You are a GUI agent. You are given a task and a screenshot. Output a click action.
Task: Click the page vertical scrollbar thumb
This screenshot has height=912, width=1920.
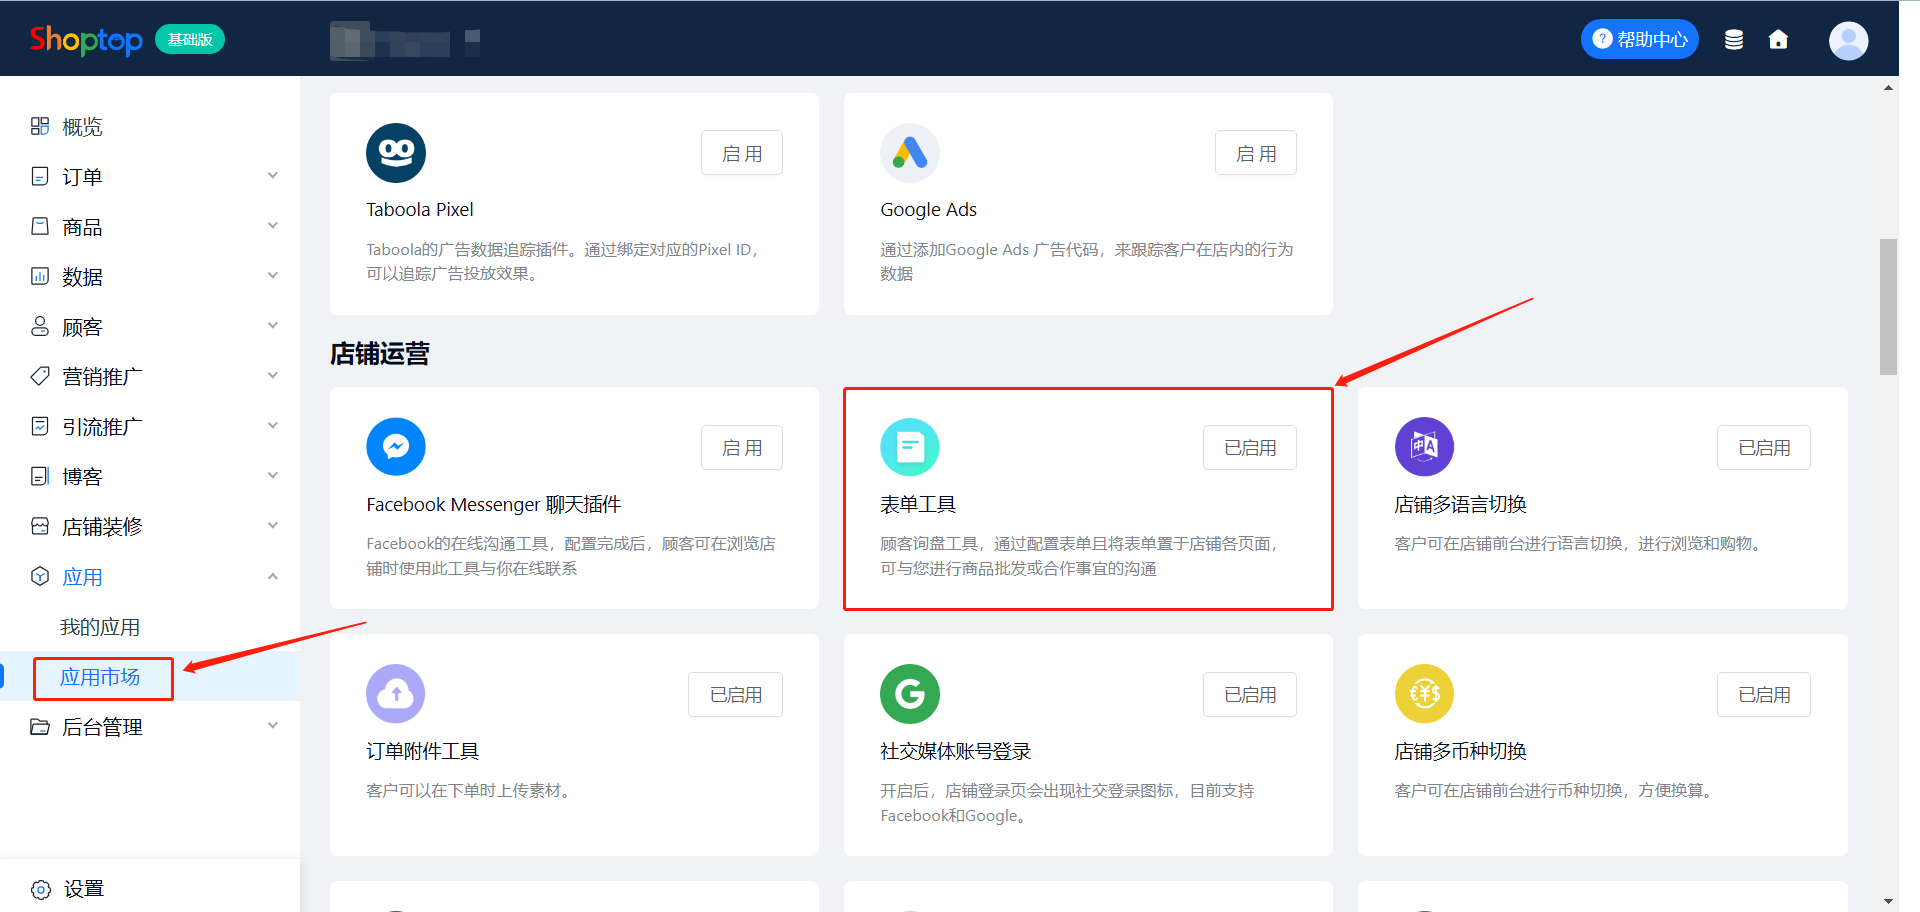pyautogui.click(x=1888, y=306)
